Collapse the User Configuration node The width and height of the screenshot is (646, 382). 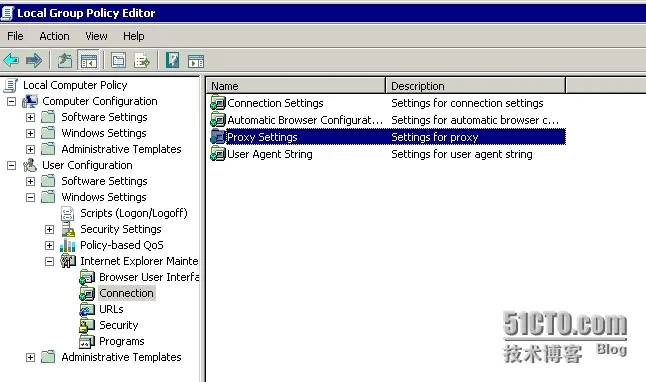pyautogui.click(x=12, y=165)
